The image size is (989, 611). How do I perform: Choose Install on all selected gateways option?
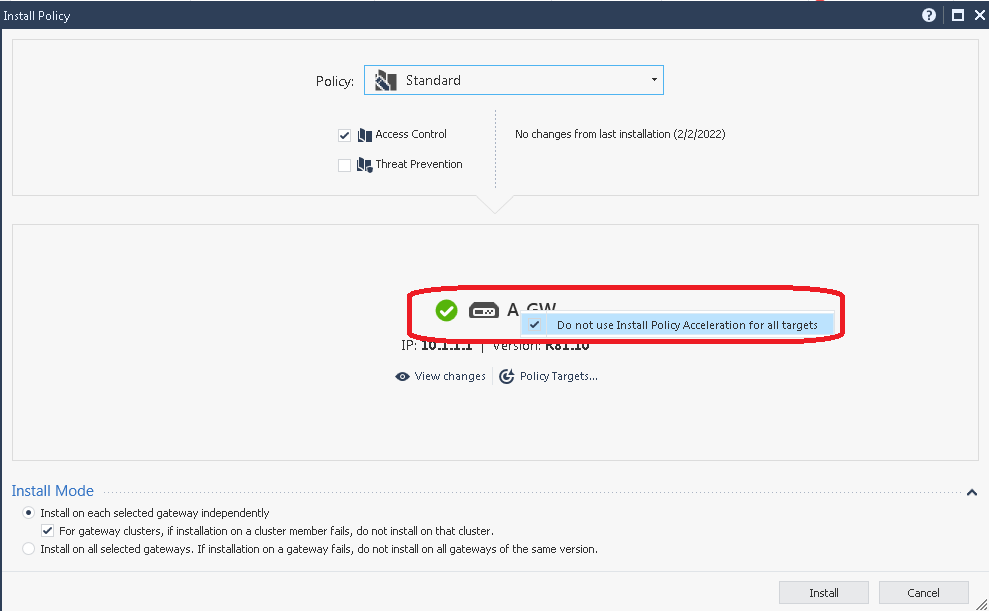point(29,549)
